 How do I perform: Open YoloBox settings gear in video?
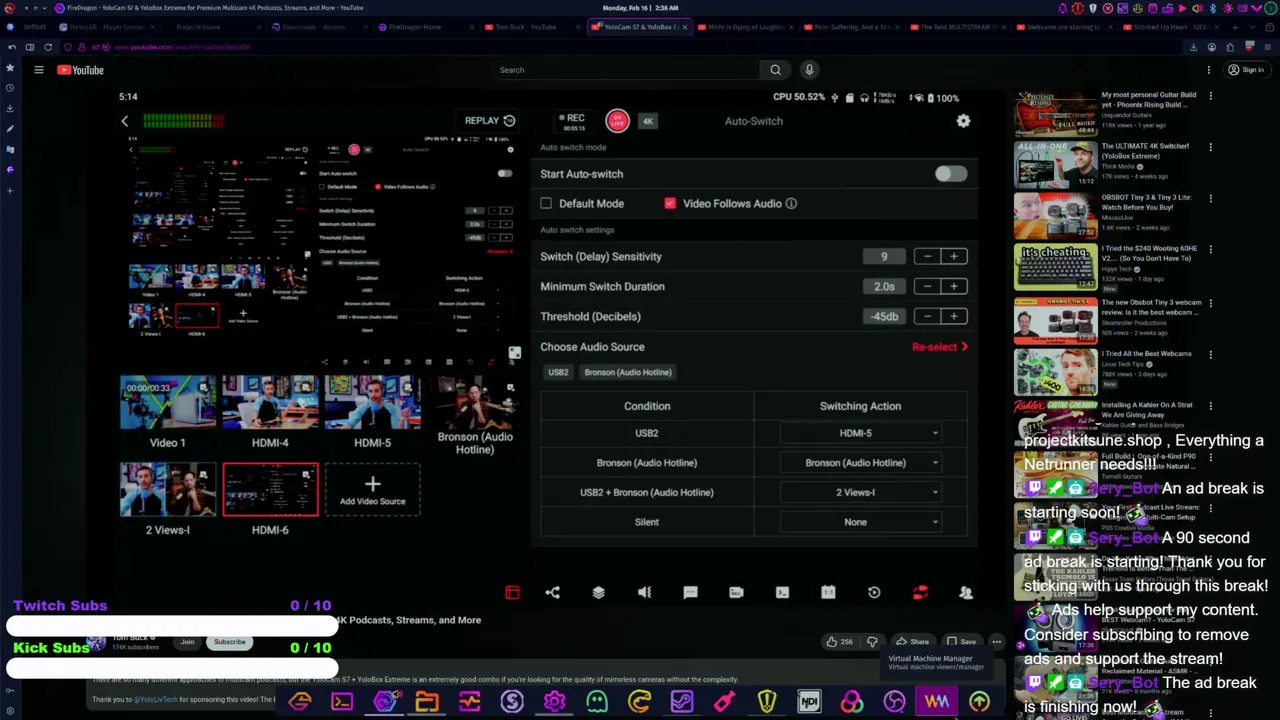[x=963, y=121]
